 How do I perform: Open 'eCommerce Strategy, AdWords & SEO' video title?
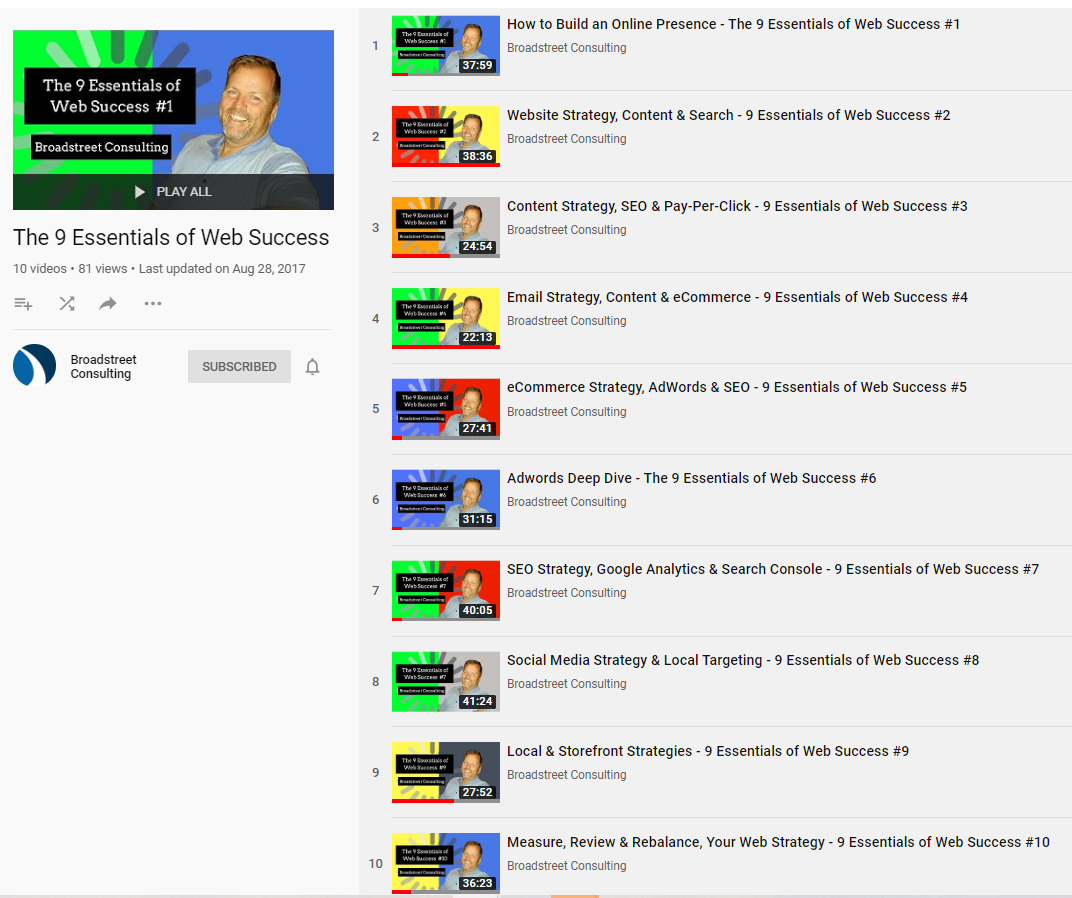[737, 388]
